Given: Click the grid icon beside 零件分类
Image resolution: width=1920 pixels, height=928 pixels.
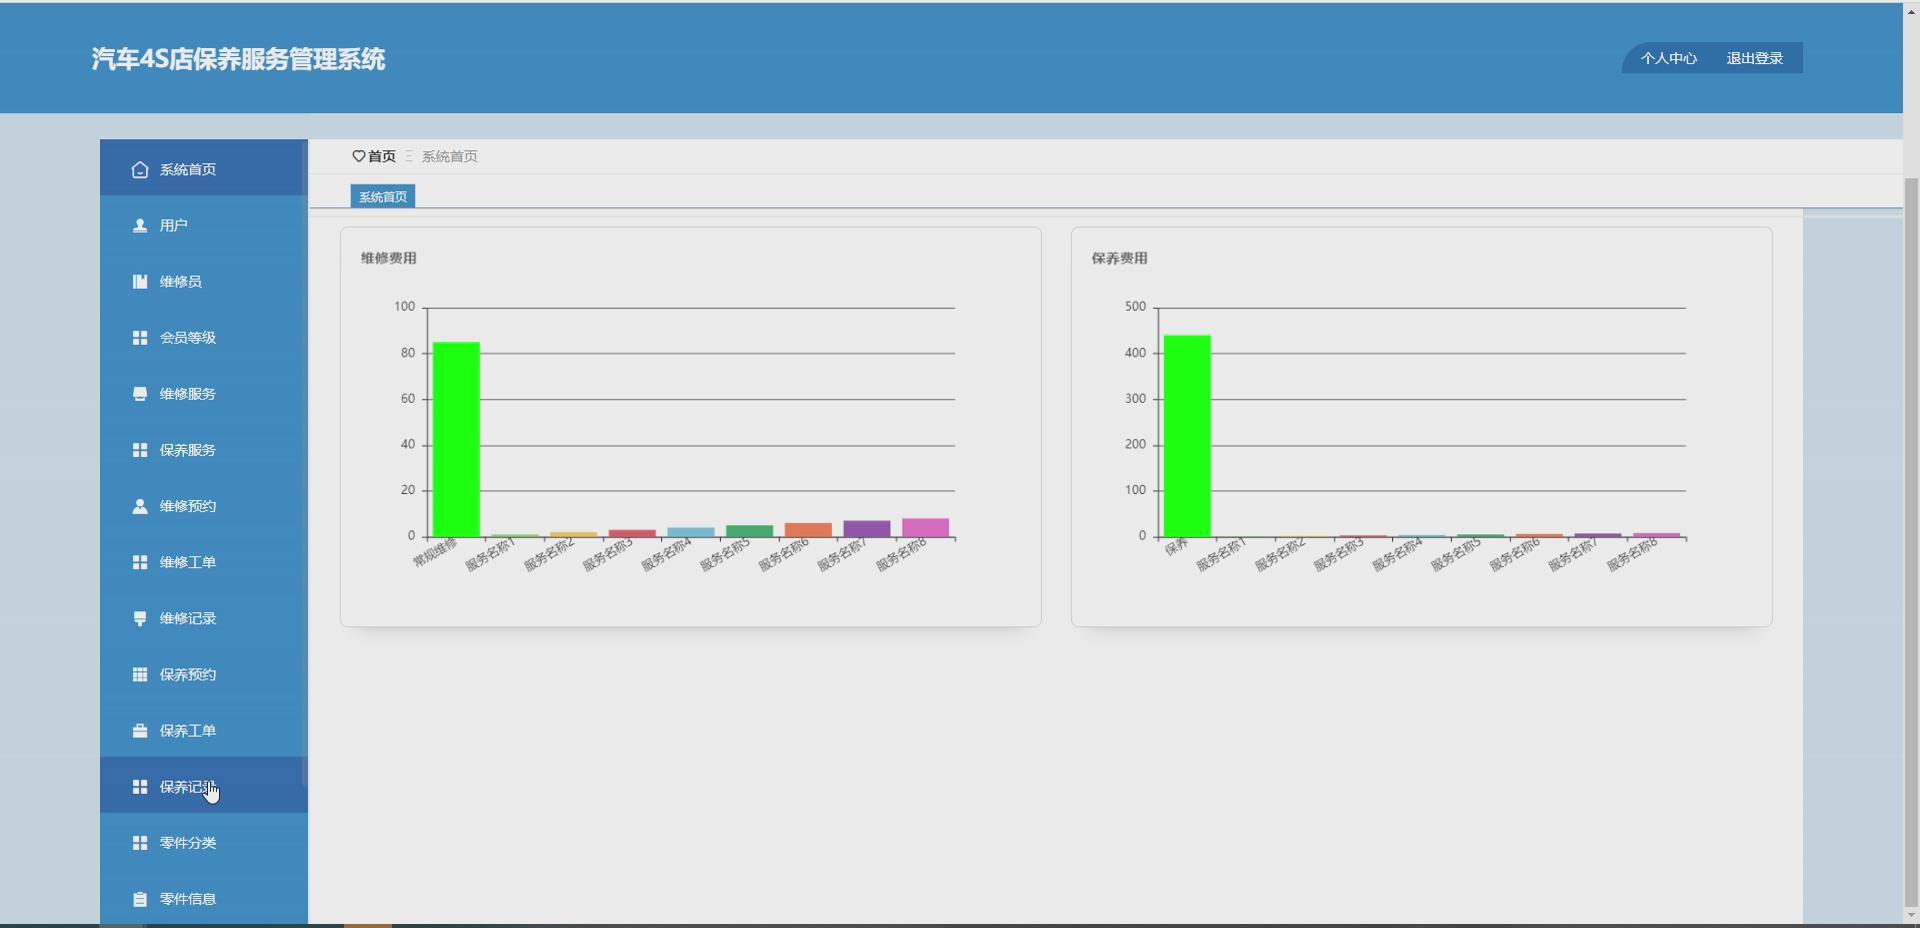Looking at the screenshot, I should (x=140, y=843).
